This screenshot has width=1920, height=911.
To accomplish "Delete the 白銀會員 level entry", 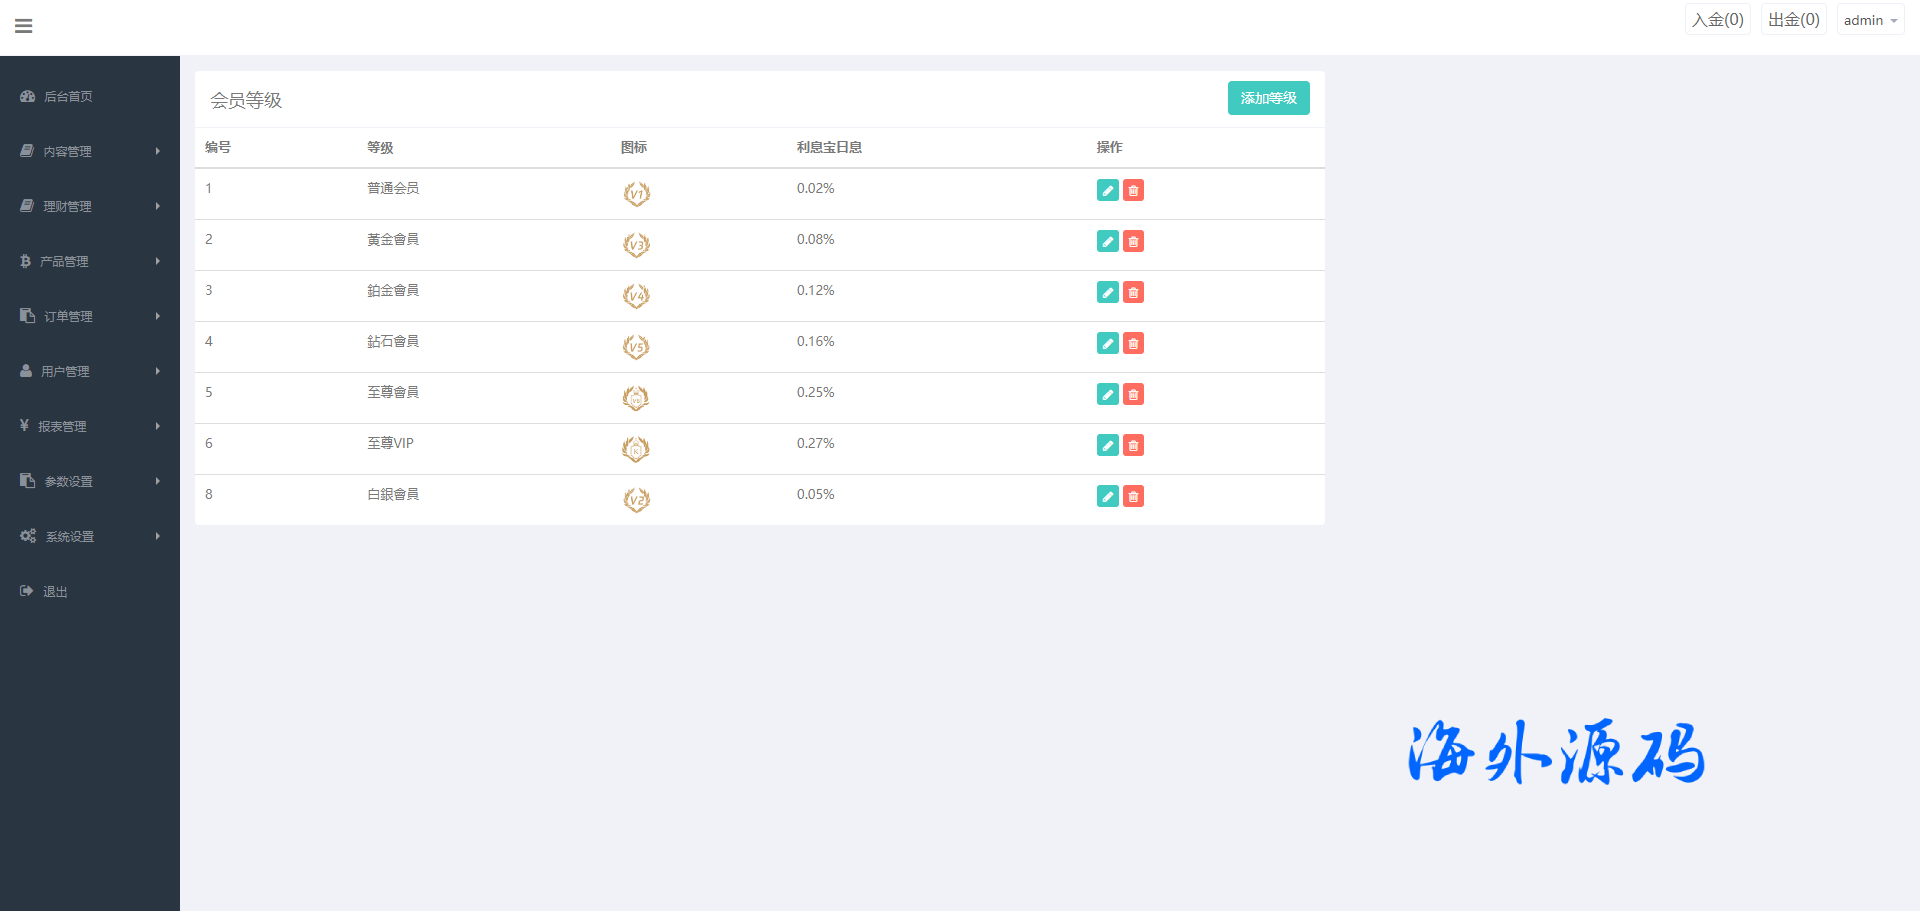I will click(x=1133, y=497).
